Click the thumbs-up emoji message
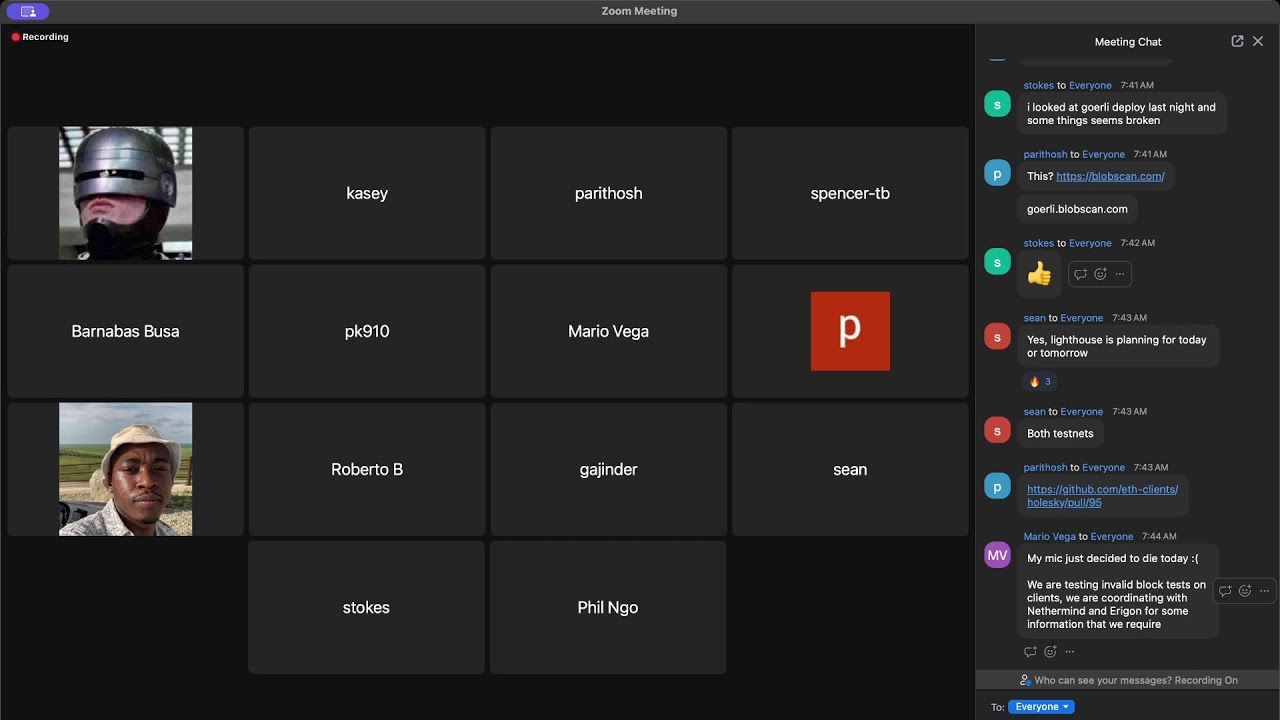Image resolution: width=1280 pixels, height=720 pixels. [x=1039, y=274]
